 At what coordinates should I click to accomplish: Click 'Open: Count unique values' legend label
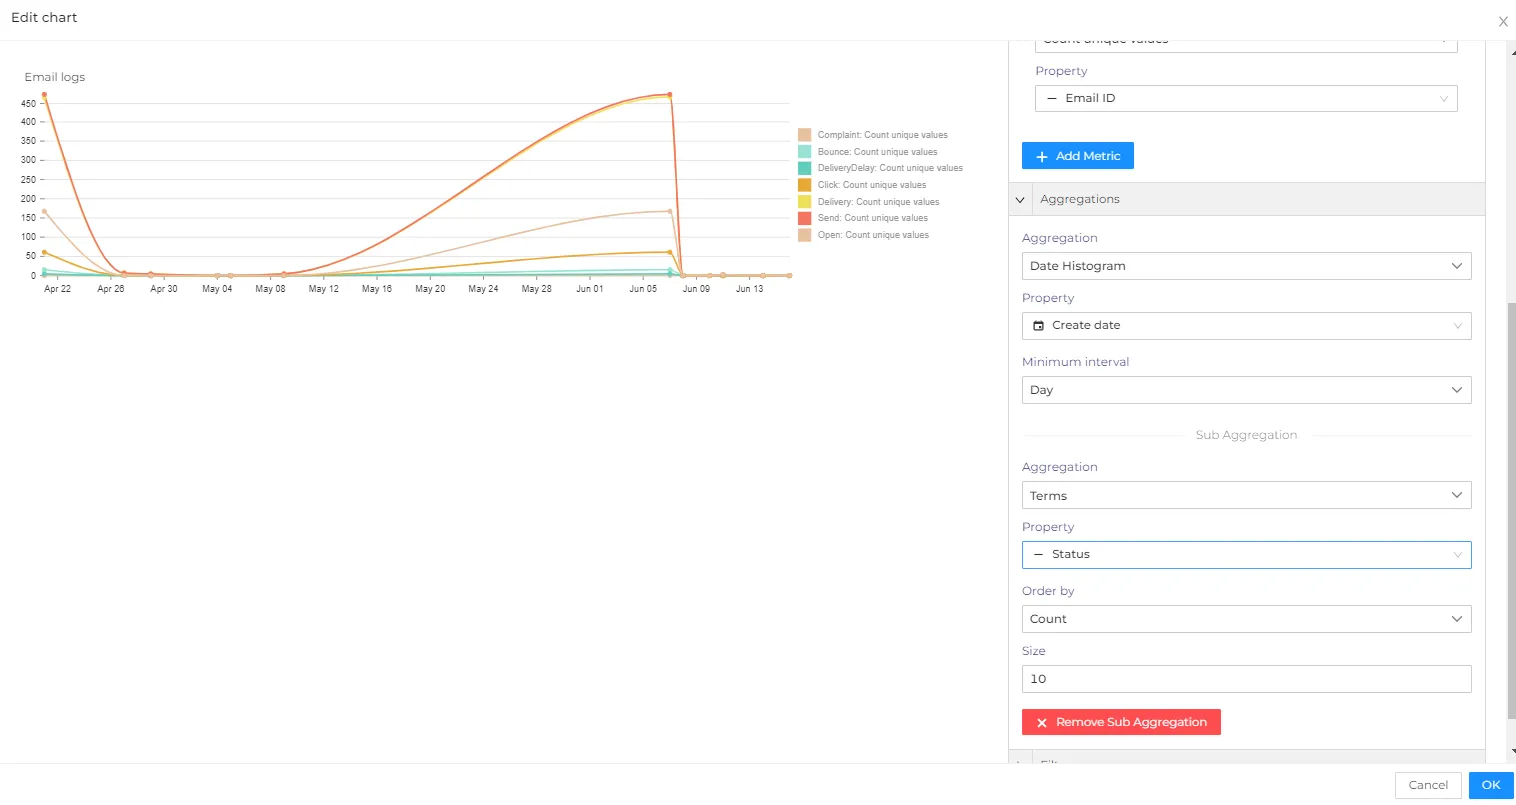pyautogui.click(x=873, y=235)
